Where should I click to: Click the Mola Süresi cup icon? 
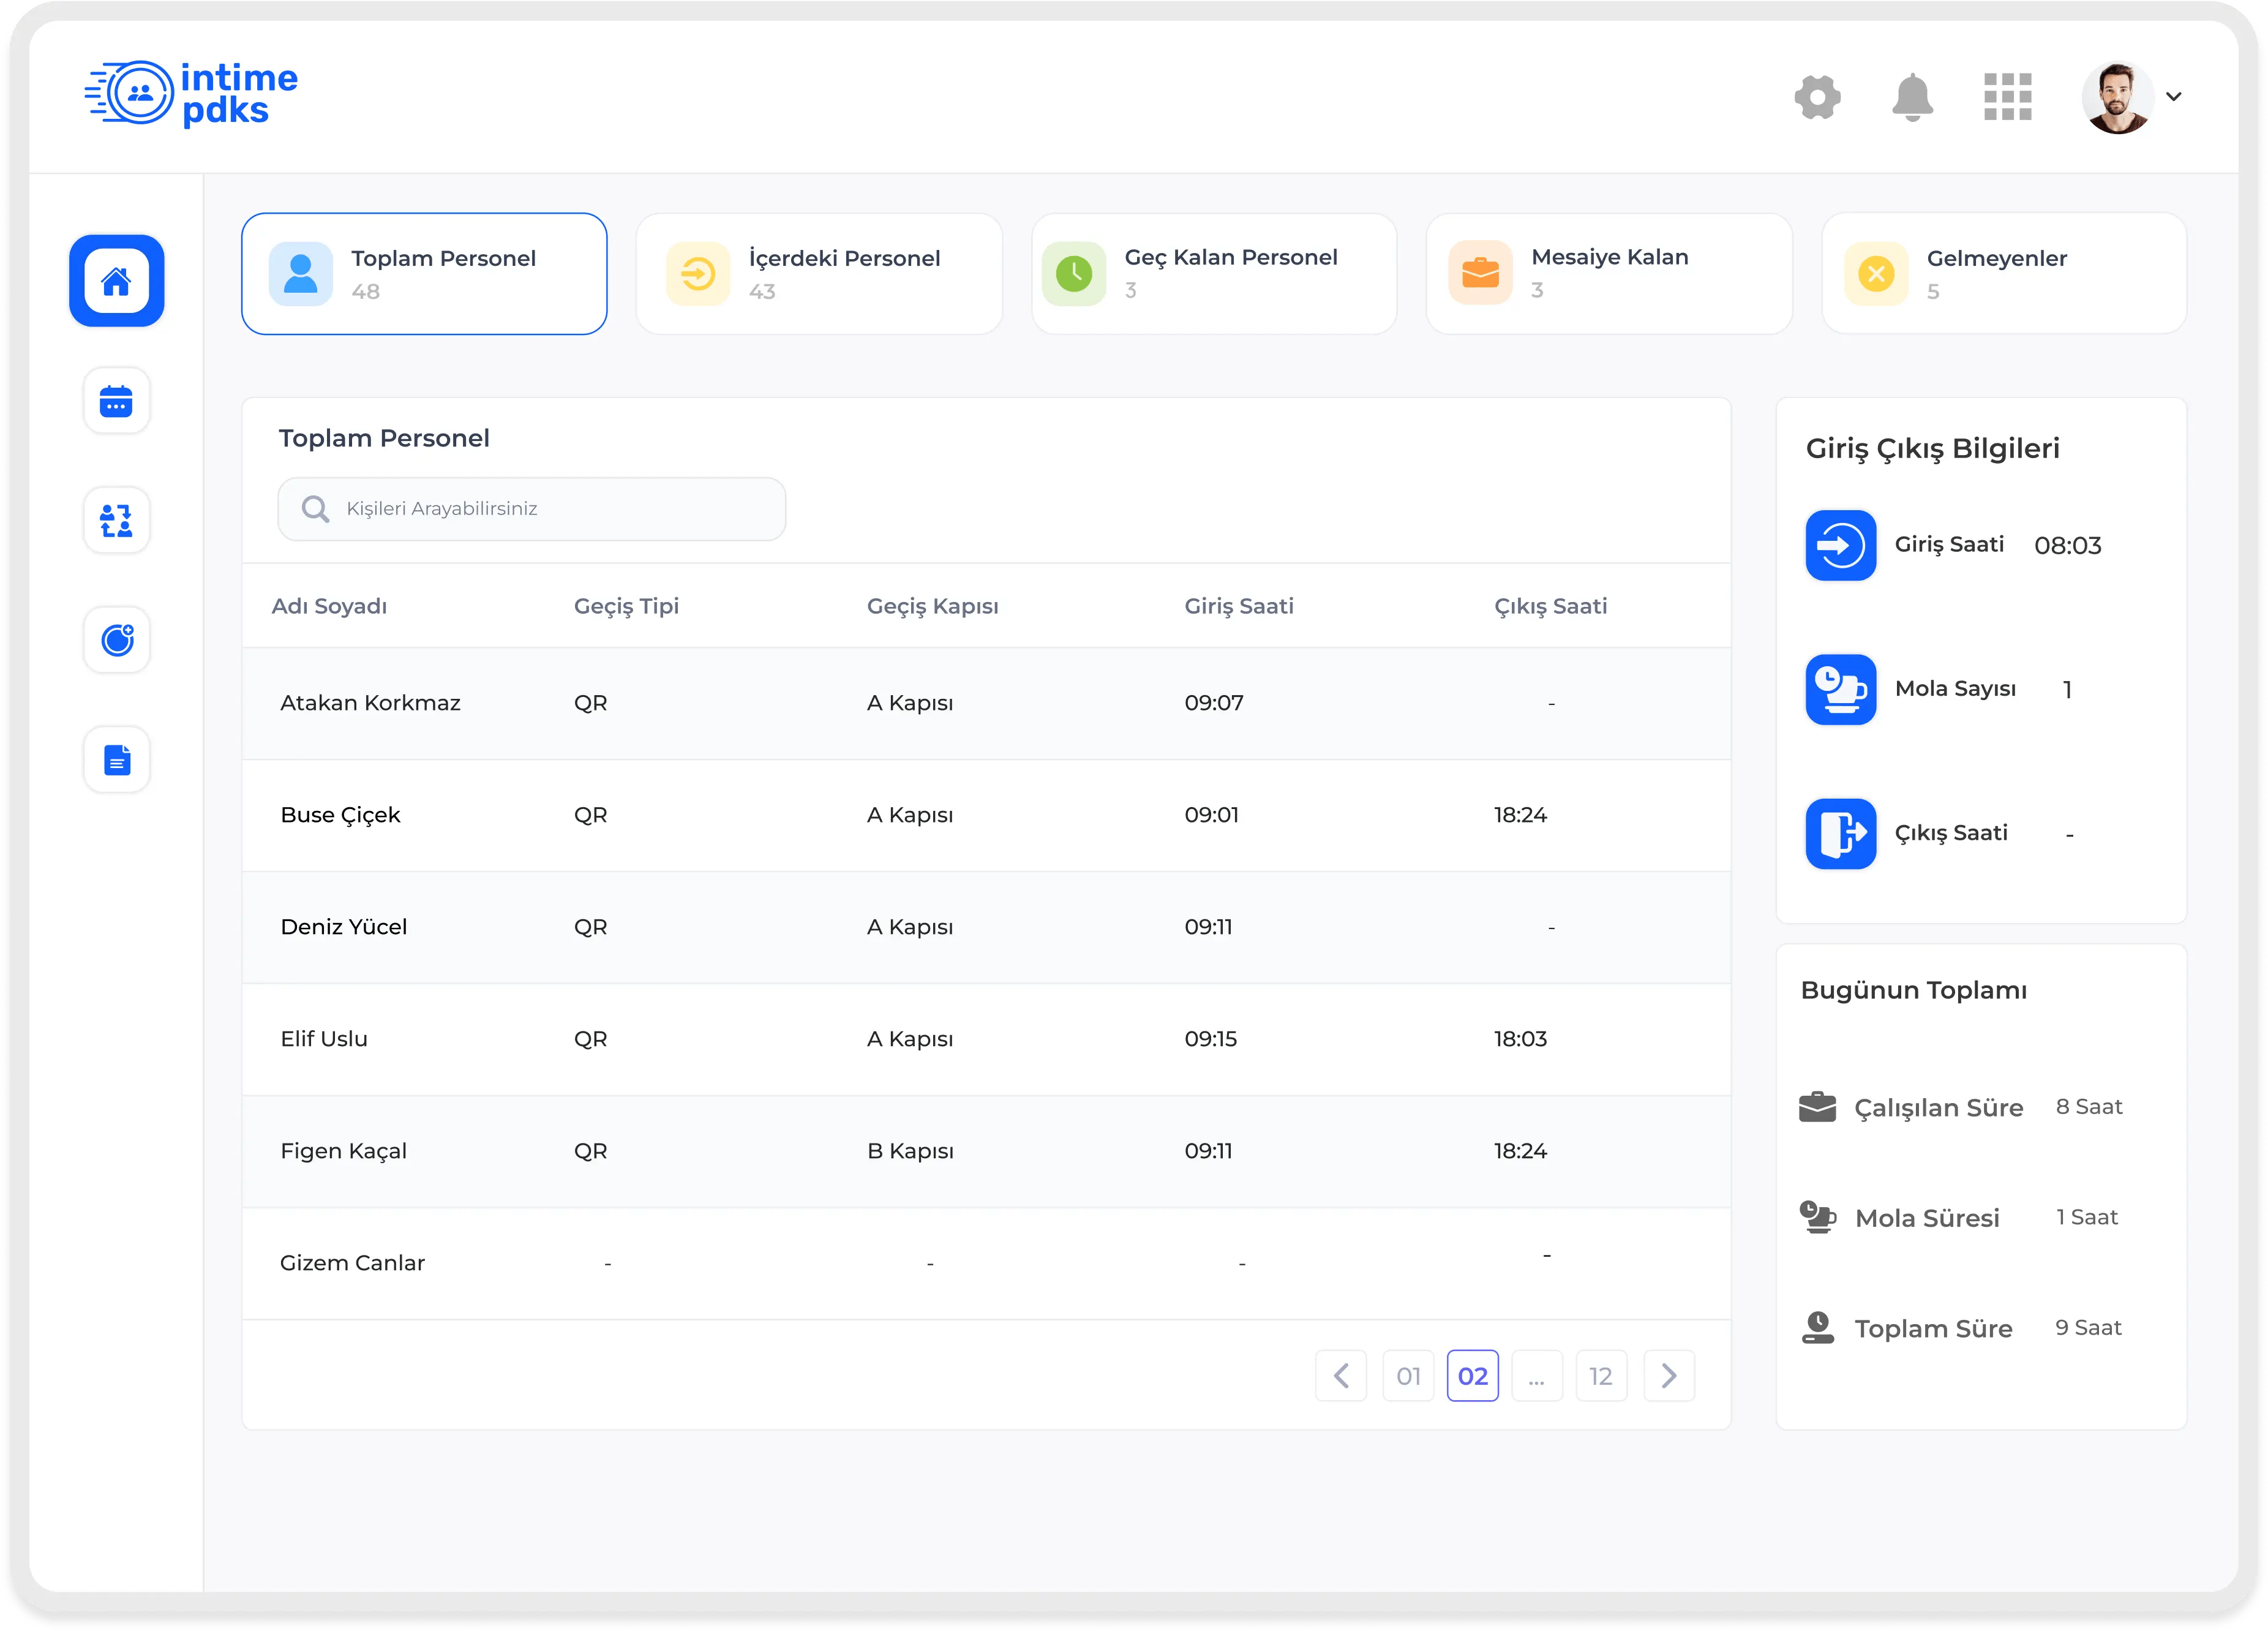point(1817,1217)
